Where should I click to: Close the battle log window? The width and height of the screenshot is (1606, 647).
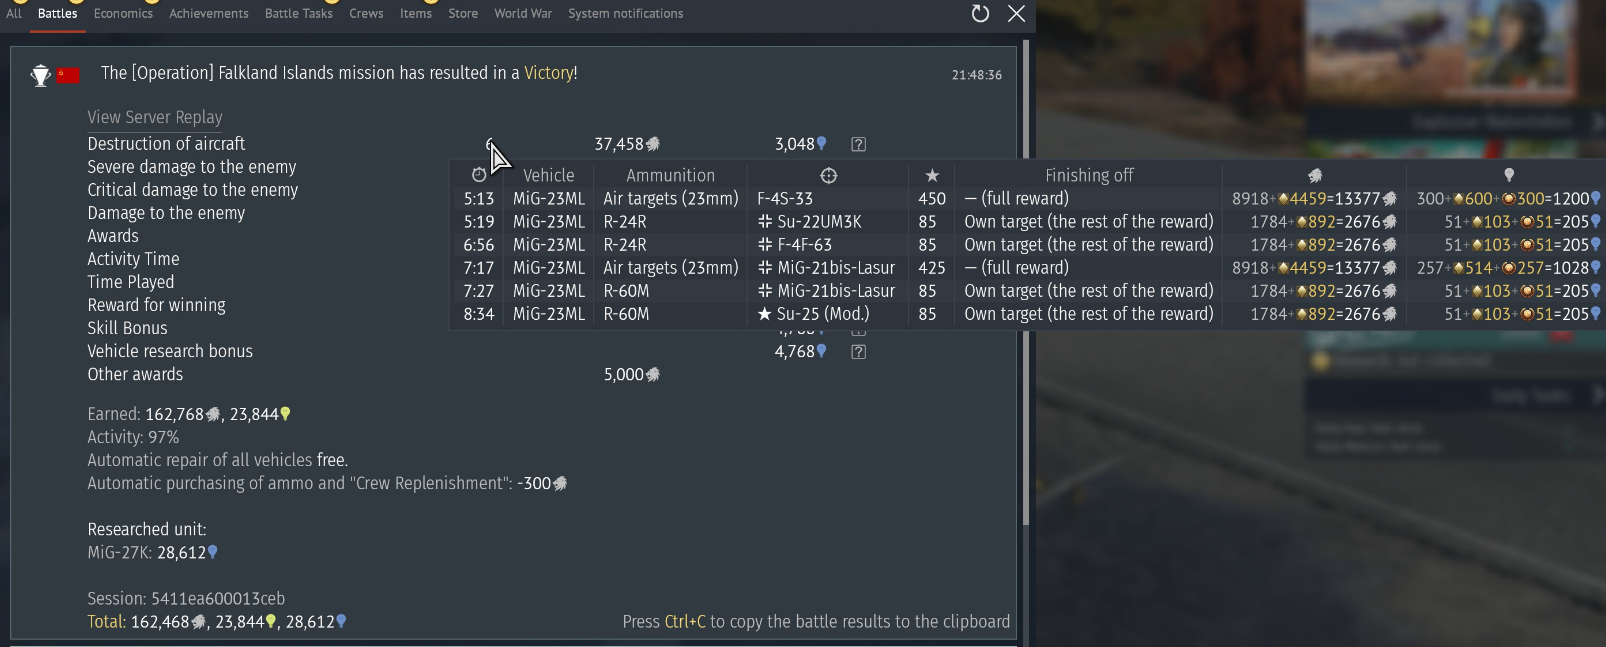tap(1017, 14)
